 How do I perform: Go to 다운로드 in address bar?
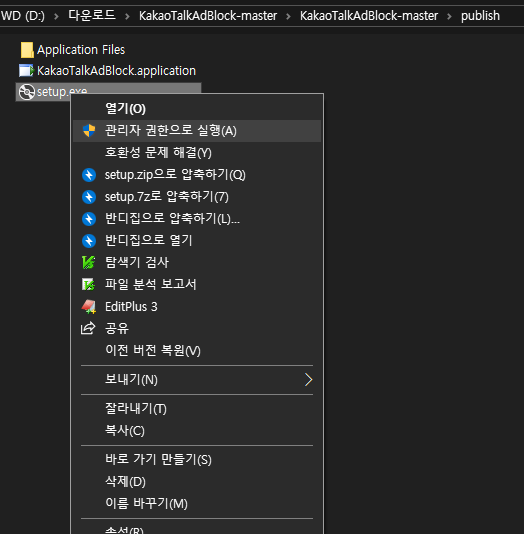[x=92, y=15]
